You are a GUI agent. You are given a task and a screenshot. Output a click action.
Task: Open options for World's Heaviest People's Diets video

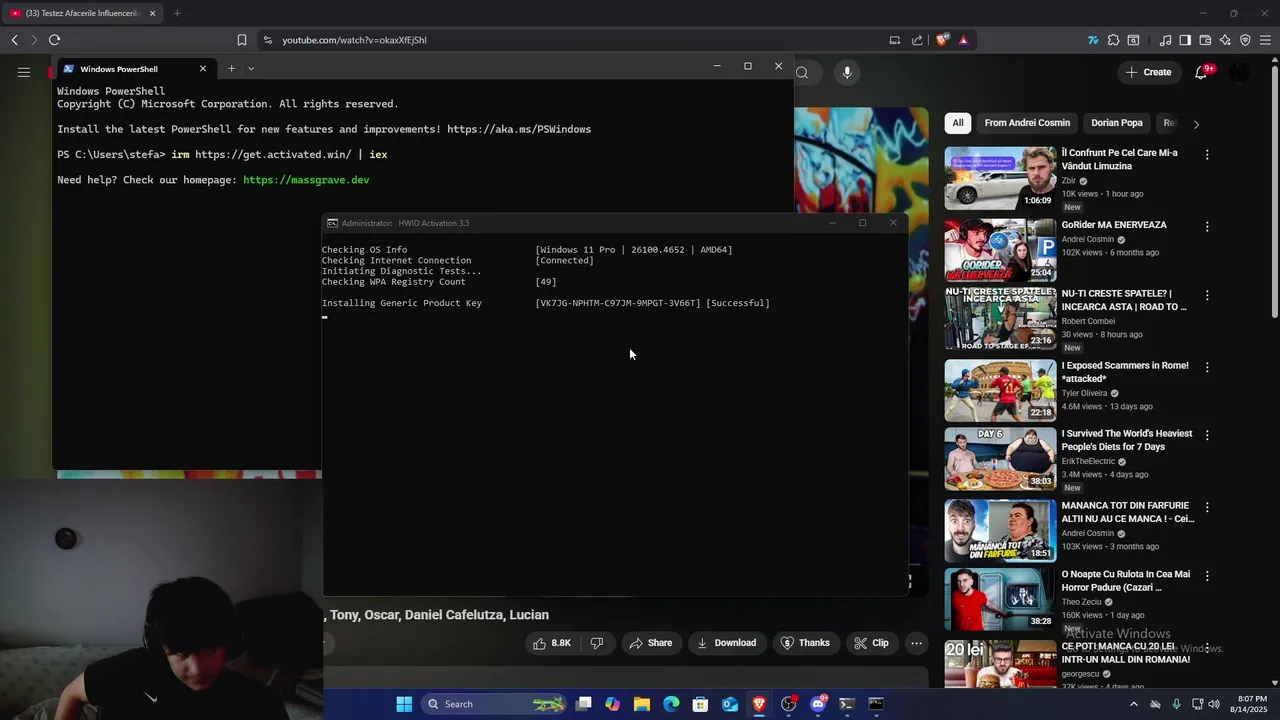pyautogui.click(x=1207, y=436)
